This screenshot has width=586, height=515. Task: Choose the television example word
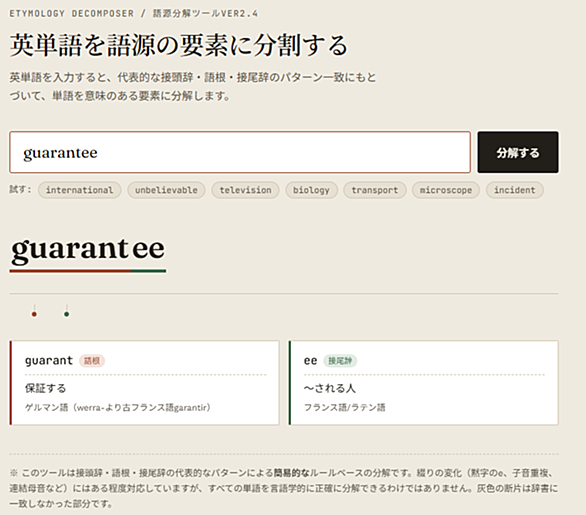[245, 190]
